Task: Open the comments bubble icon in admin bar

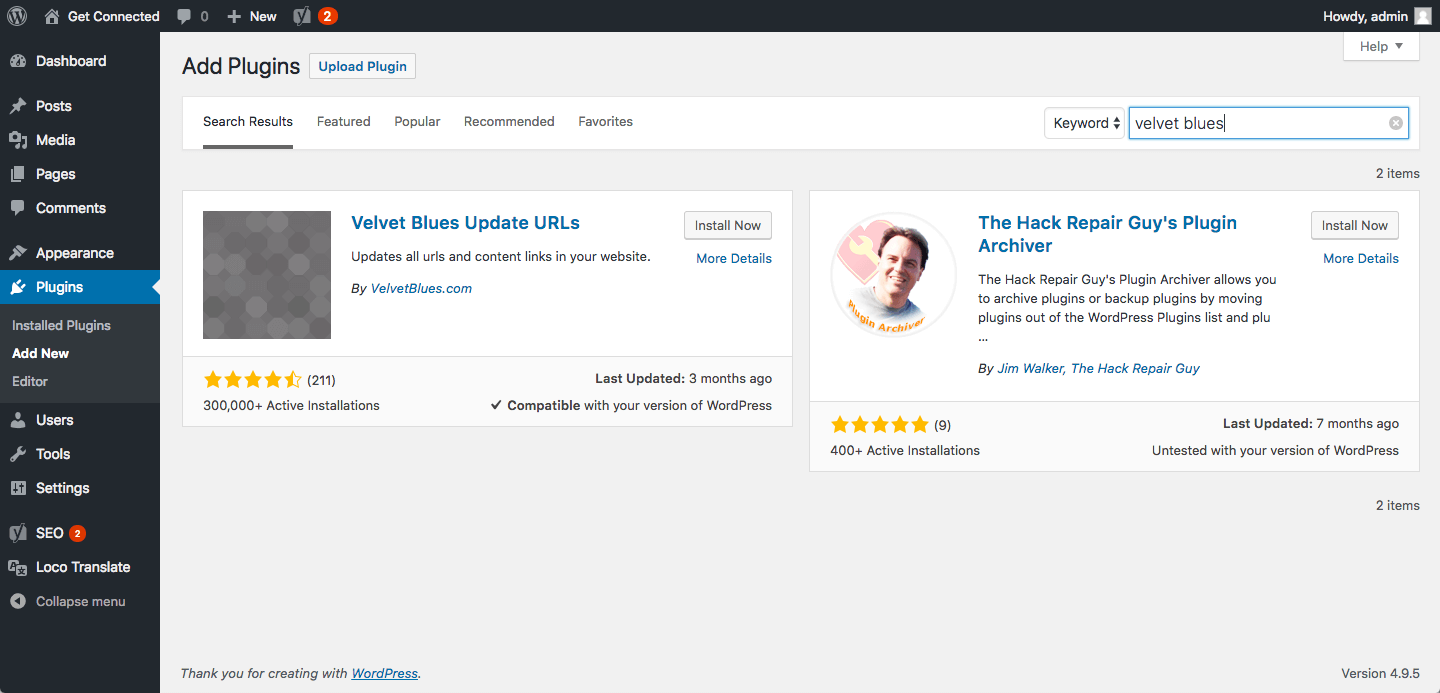Action: [x=184, y=16]
